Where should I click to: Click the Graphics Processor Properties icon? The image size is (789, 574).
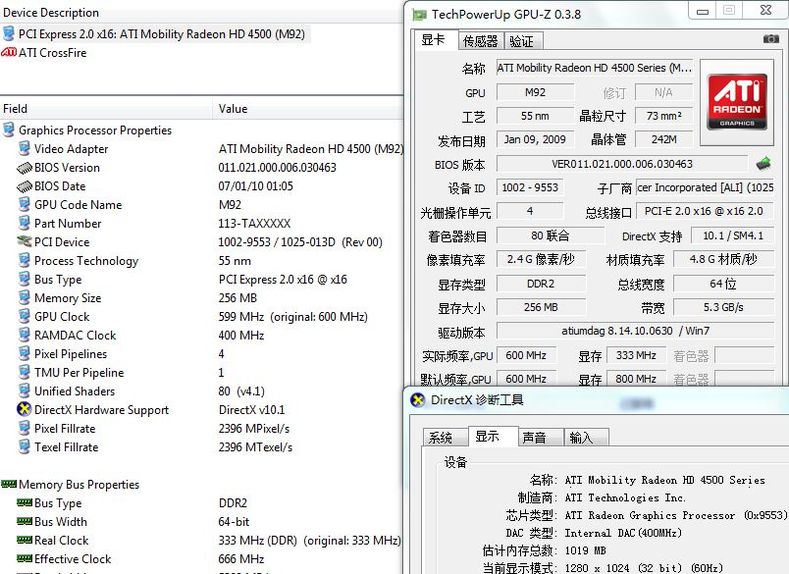pyautogui.click(x=9, y=130)
